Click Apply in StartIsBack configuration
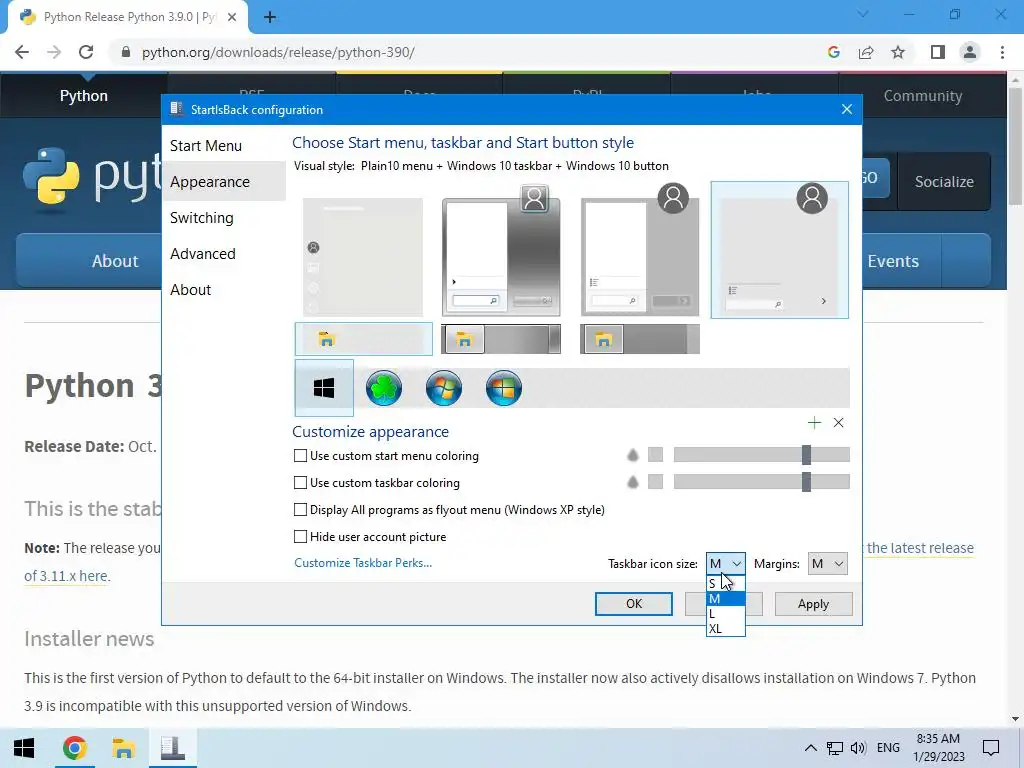Screen dimensions: 1024x768 [x=813, y=604]
